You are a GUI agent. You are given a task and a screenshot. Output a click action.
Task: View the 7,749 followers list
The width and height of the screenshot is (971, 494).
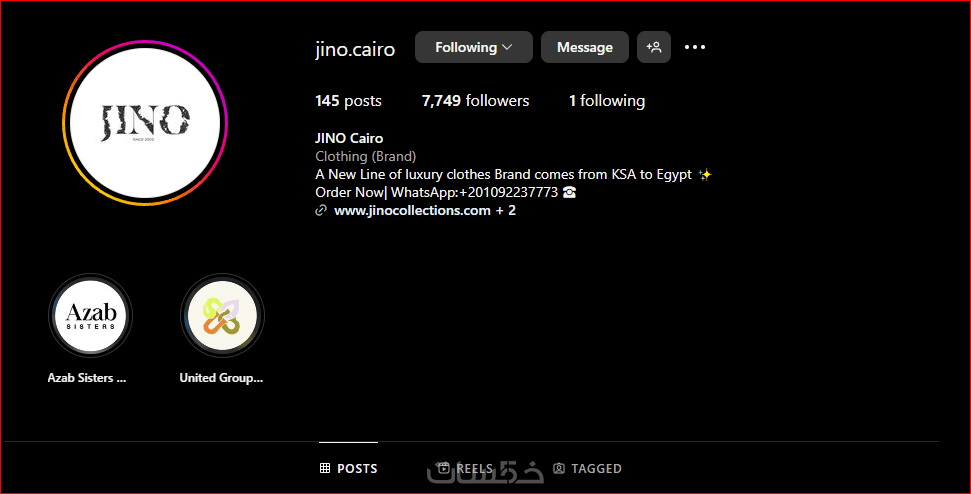pos(476,101)
